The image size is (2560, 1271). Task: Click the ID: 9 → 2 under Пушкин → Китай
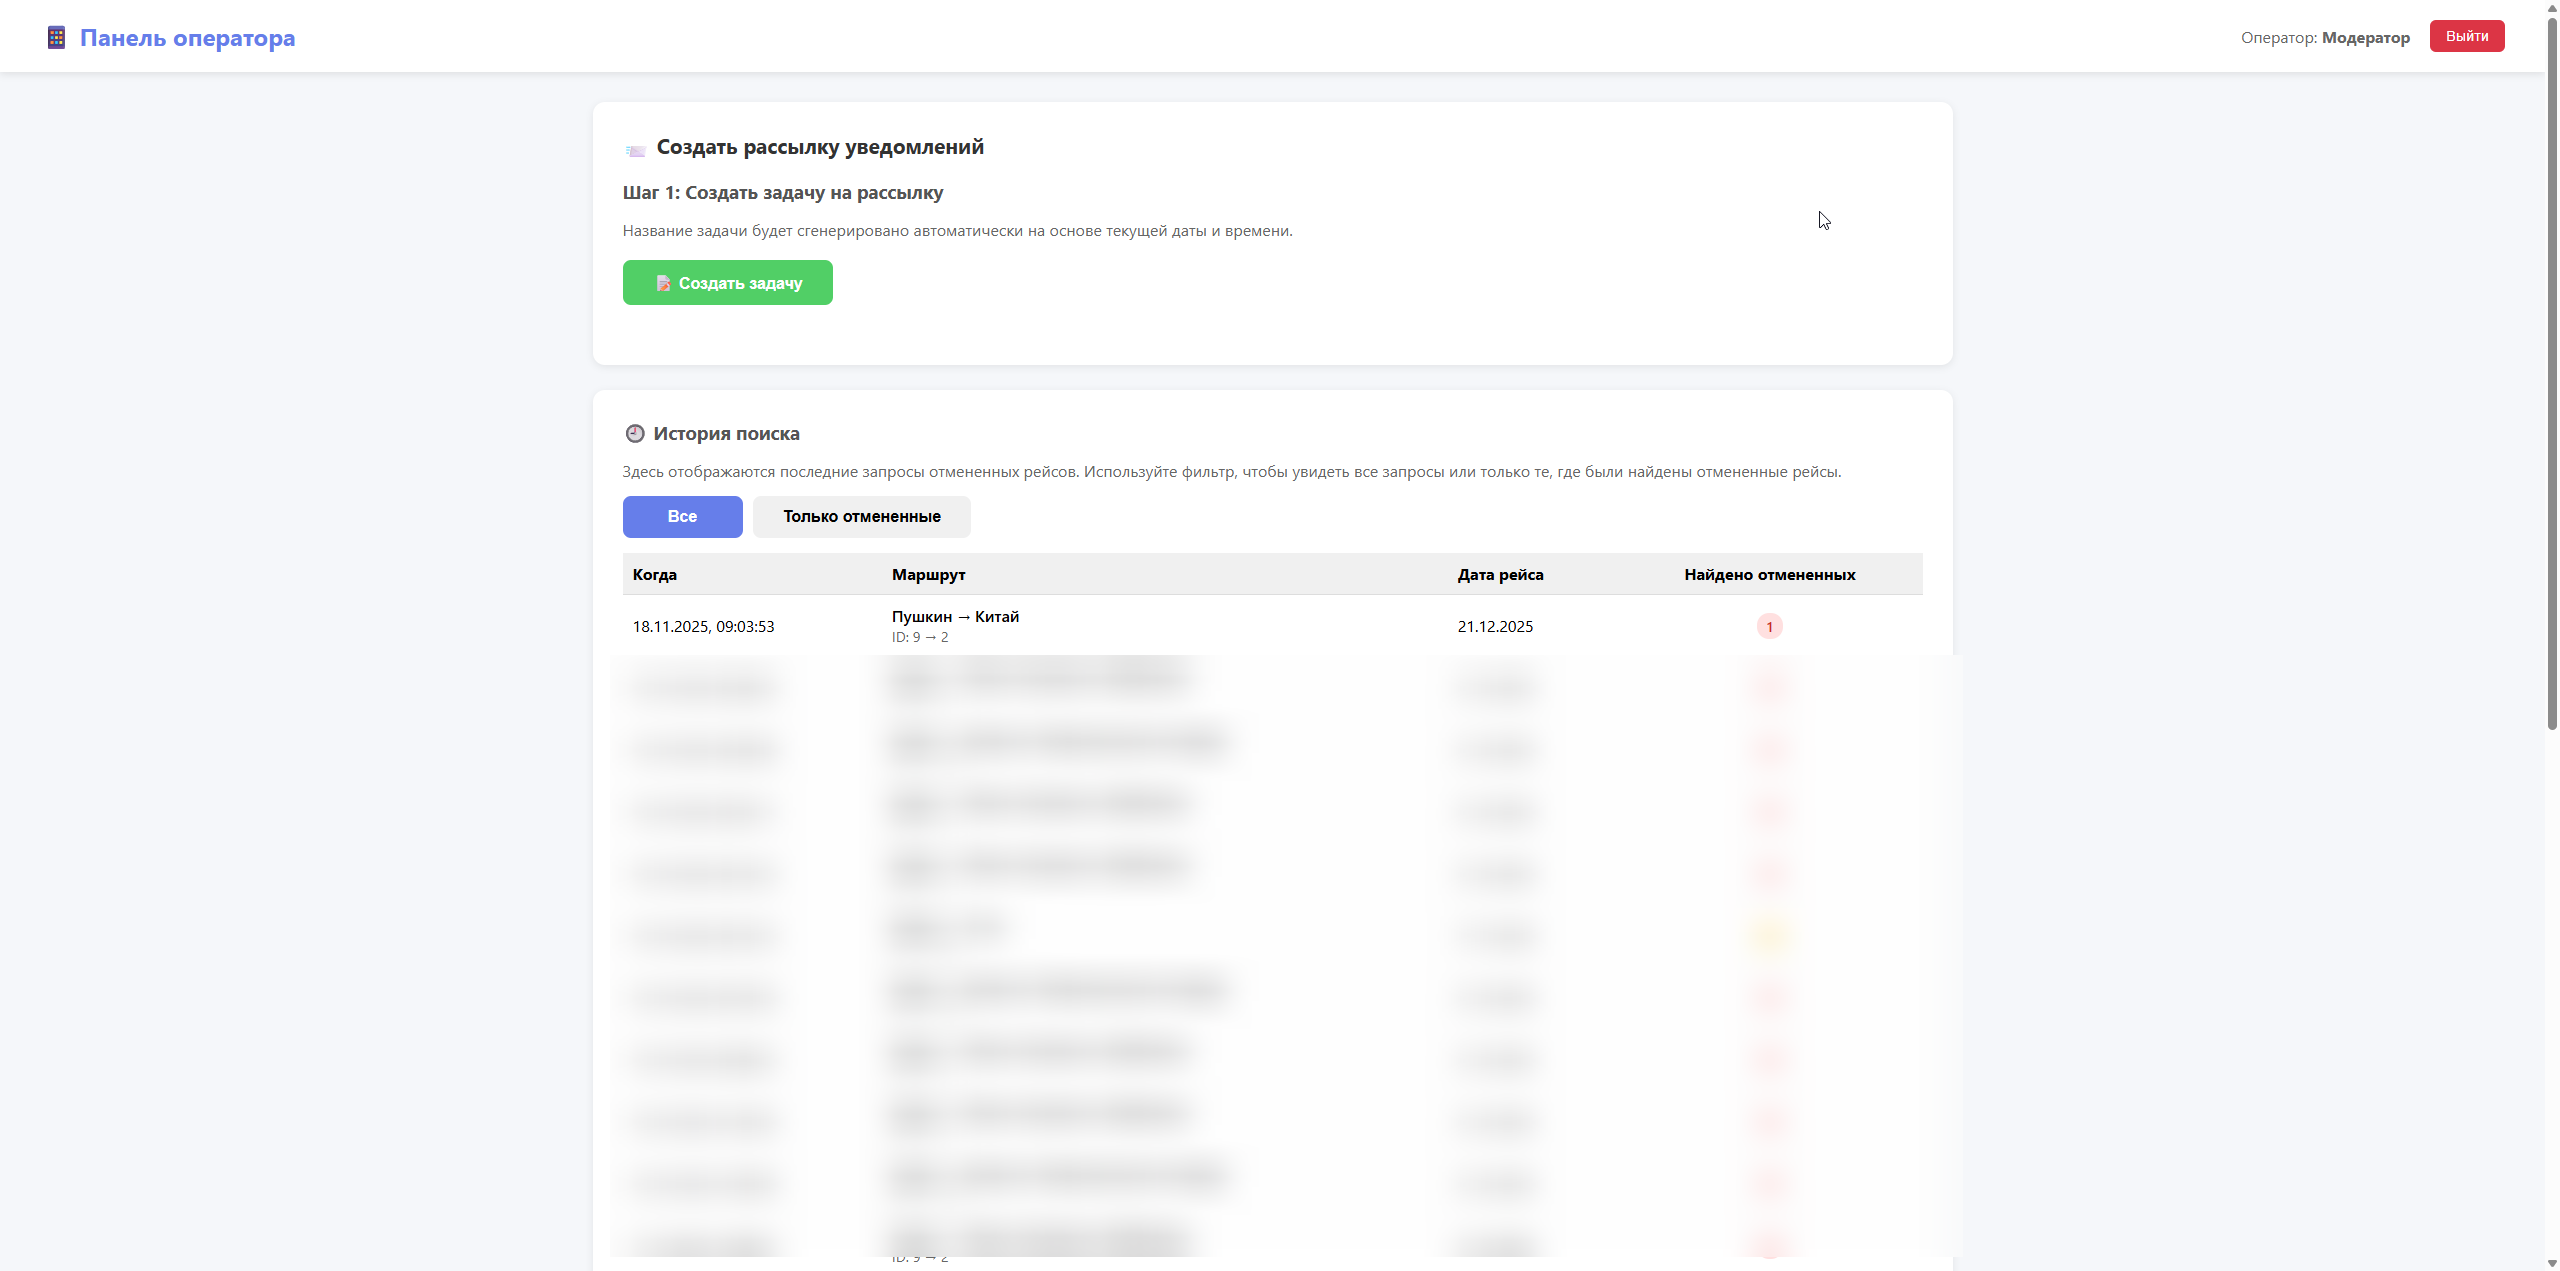tap(920, 638)
